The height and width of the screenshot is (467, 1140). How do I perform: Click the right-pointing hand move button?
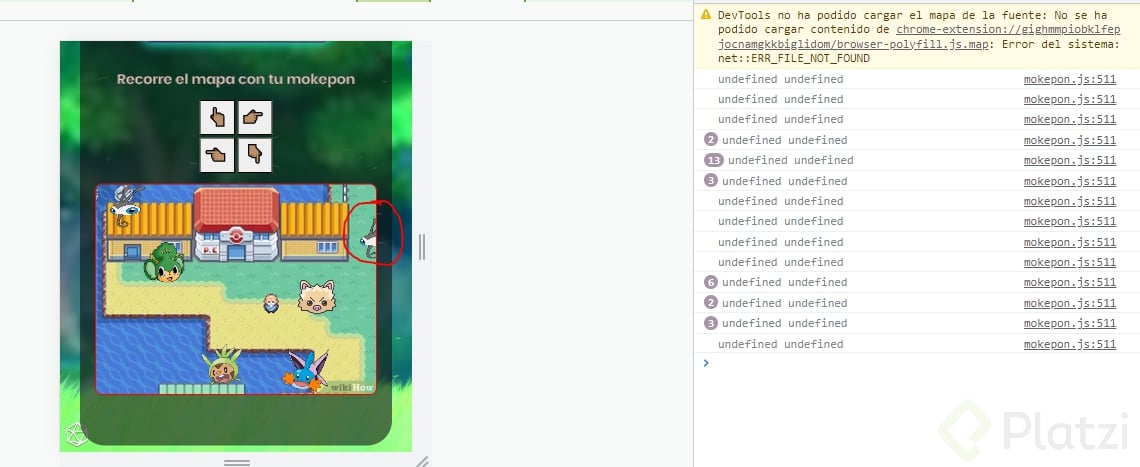point(254,117)
